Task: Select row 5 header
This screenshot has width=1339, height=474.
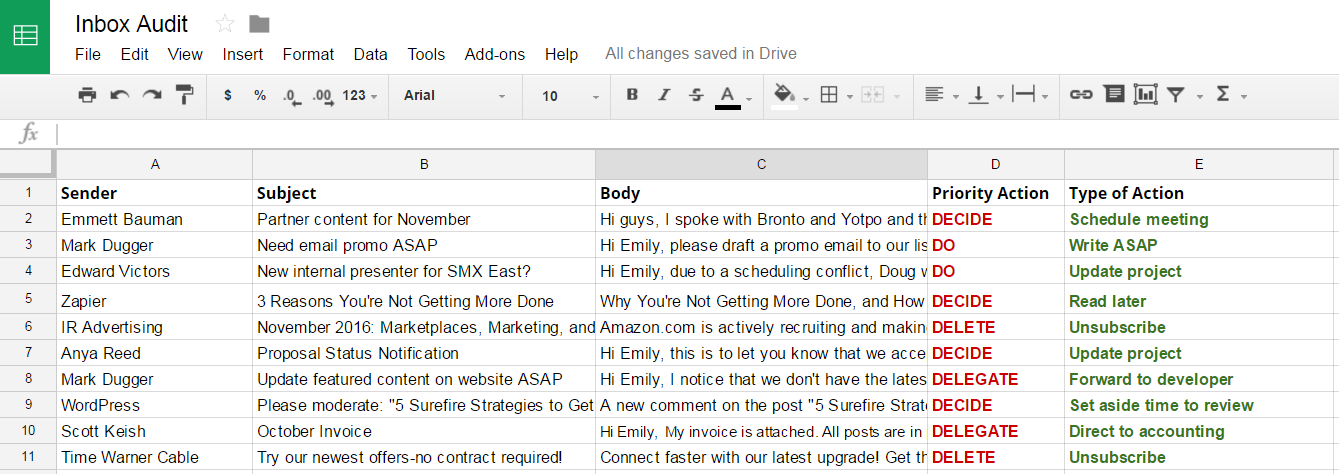Action: pyautogui.click(x=28, y=300)
